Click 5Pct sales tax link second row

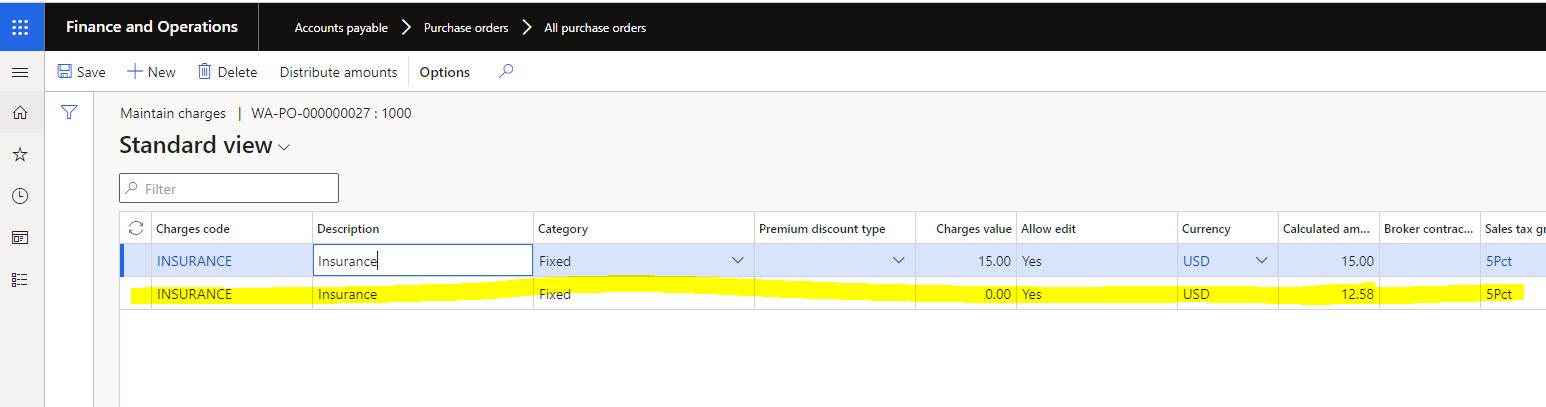click(x=1499, y=294)
